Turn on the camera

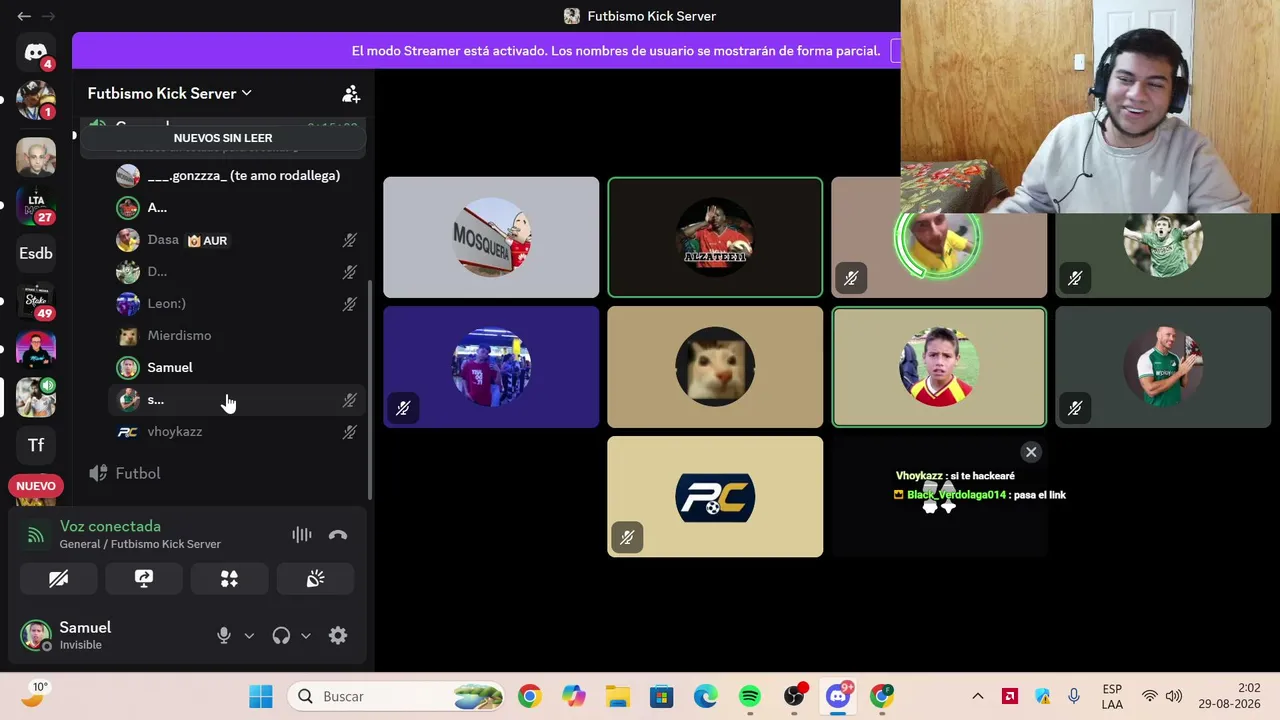tap(59, 579)
